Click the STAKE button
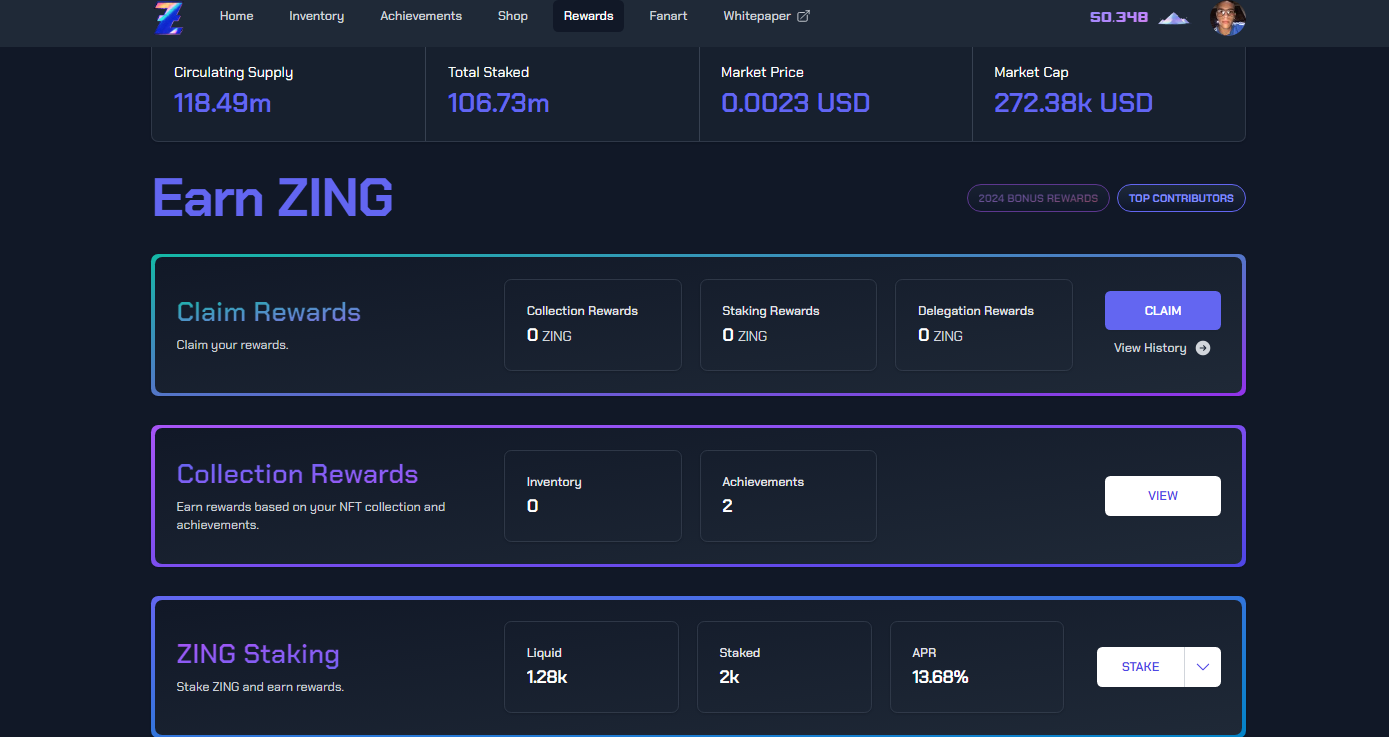Screen dimensions: 1389x737 1141,667
